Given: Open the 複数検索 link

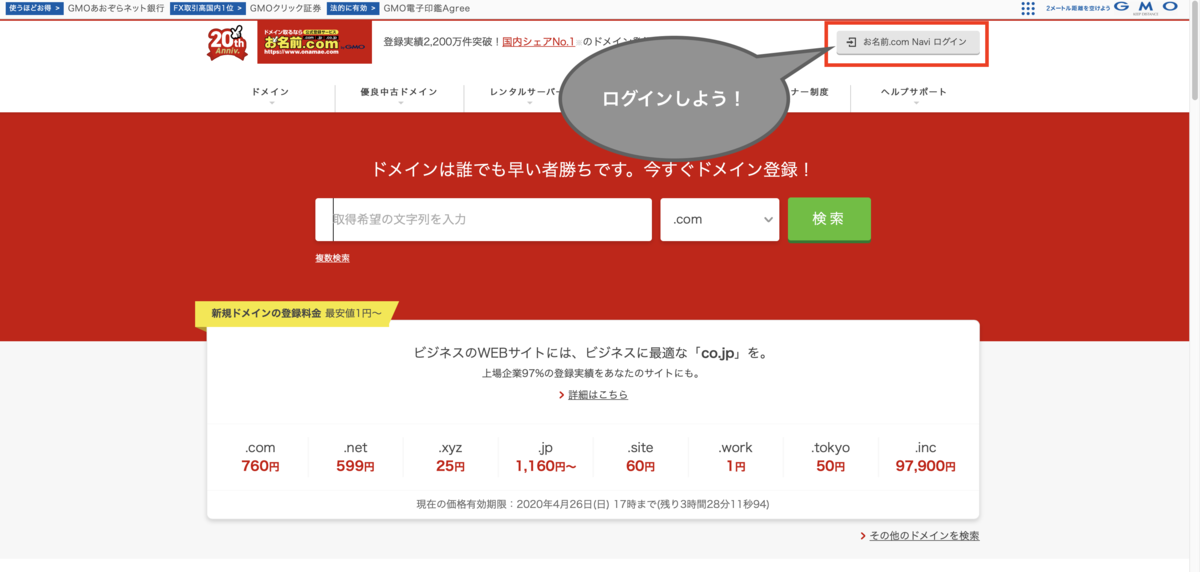Looking at the screenshot, I should 333,258.
